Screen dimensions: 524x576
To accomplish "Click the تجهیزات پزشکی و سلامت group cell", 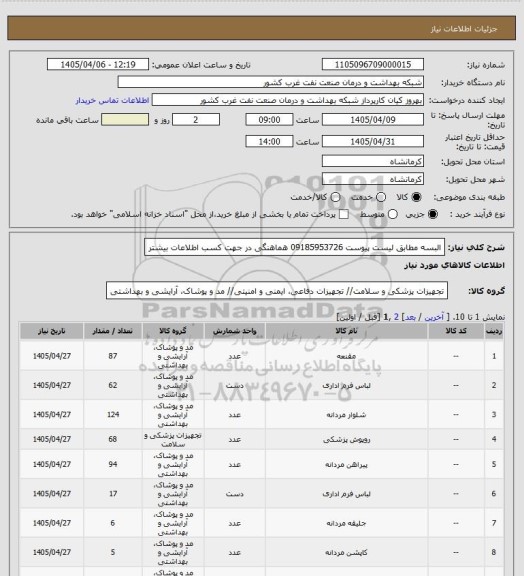I will point(173,439).
